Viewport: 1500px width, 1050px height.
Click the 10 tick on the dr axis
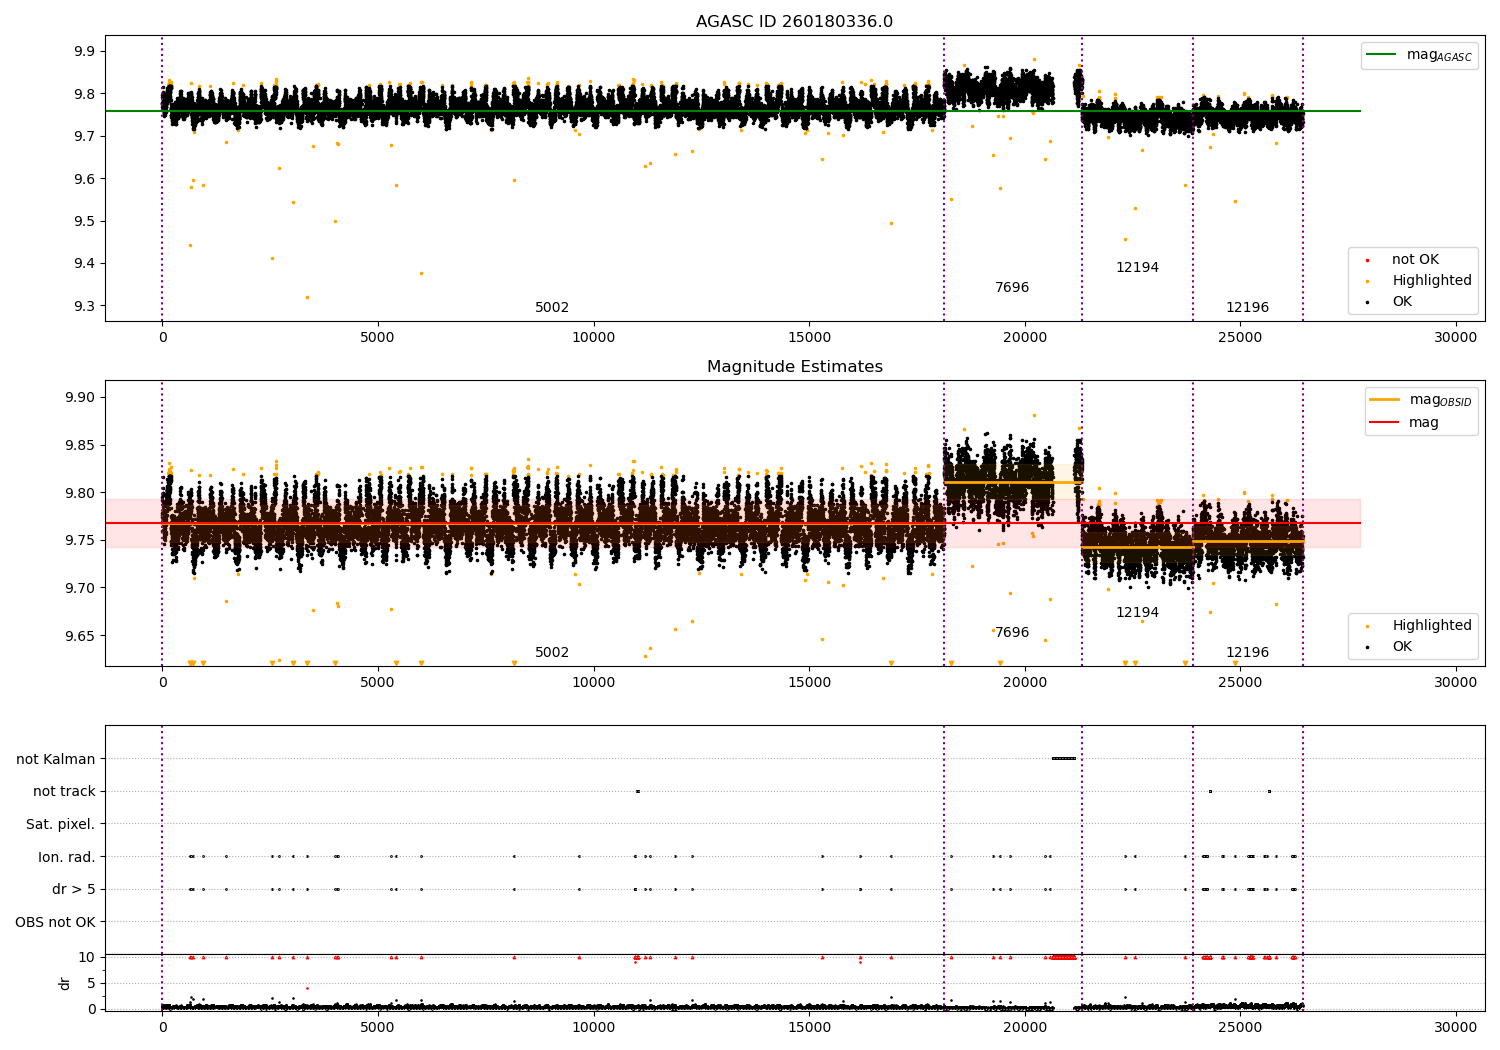coord(87,958)
